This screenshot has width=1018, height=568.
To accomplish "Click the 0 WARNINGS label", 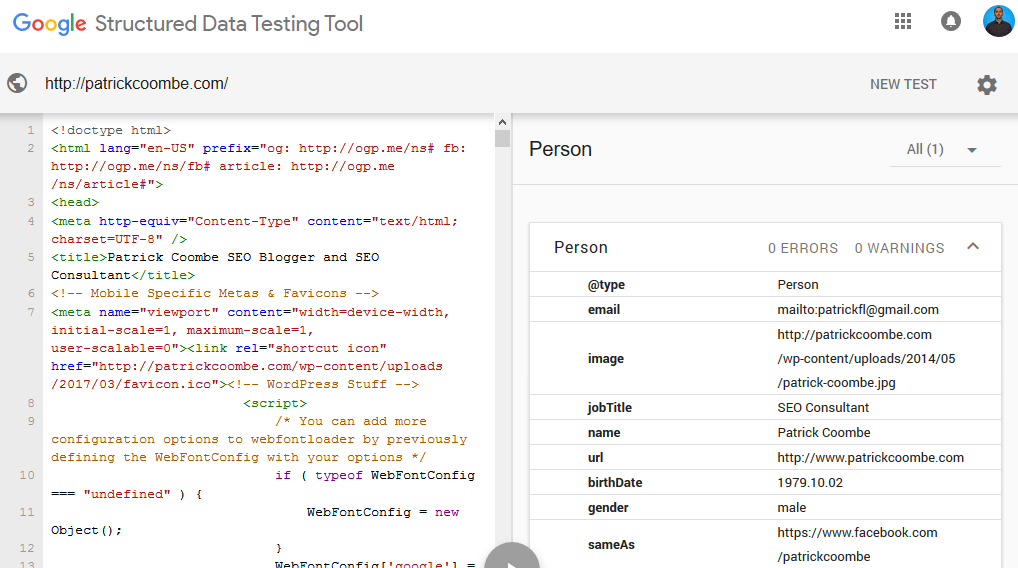I will (899, 249).
